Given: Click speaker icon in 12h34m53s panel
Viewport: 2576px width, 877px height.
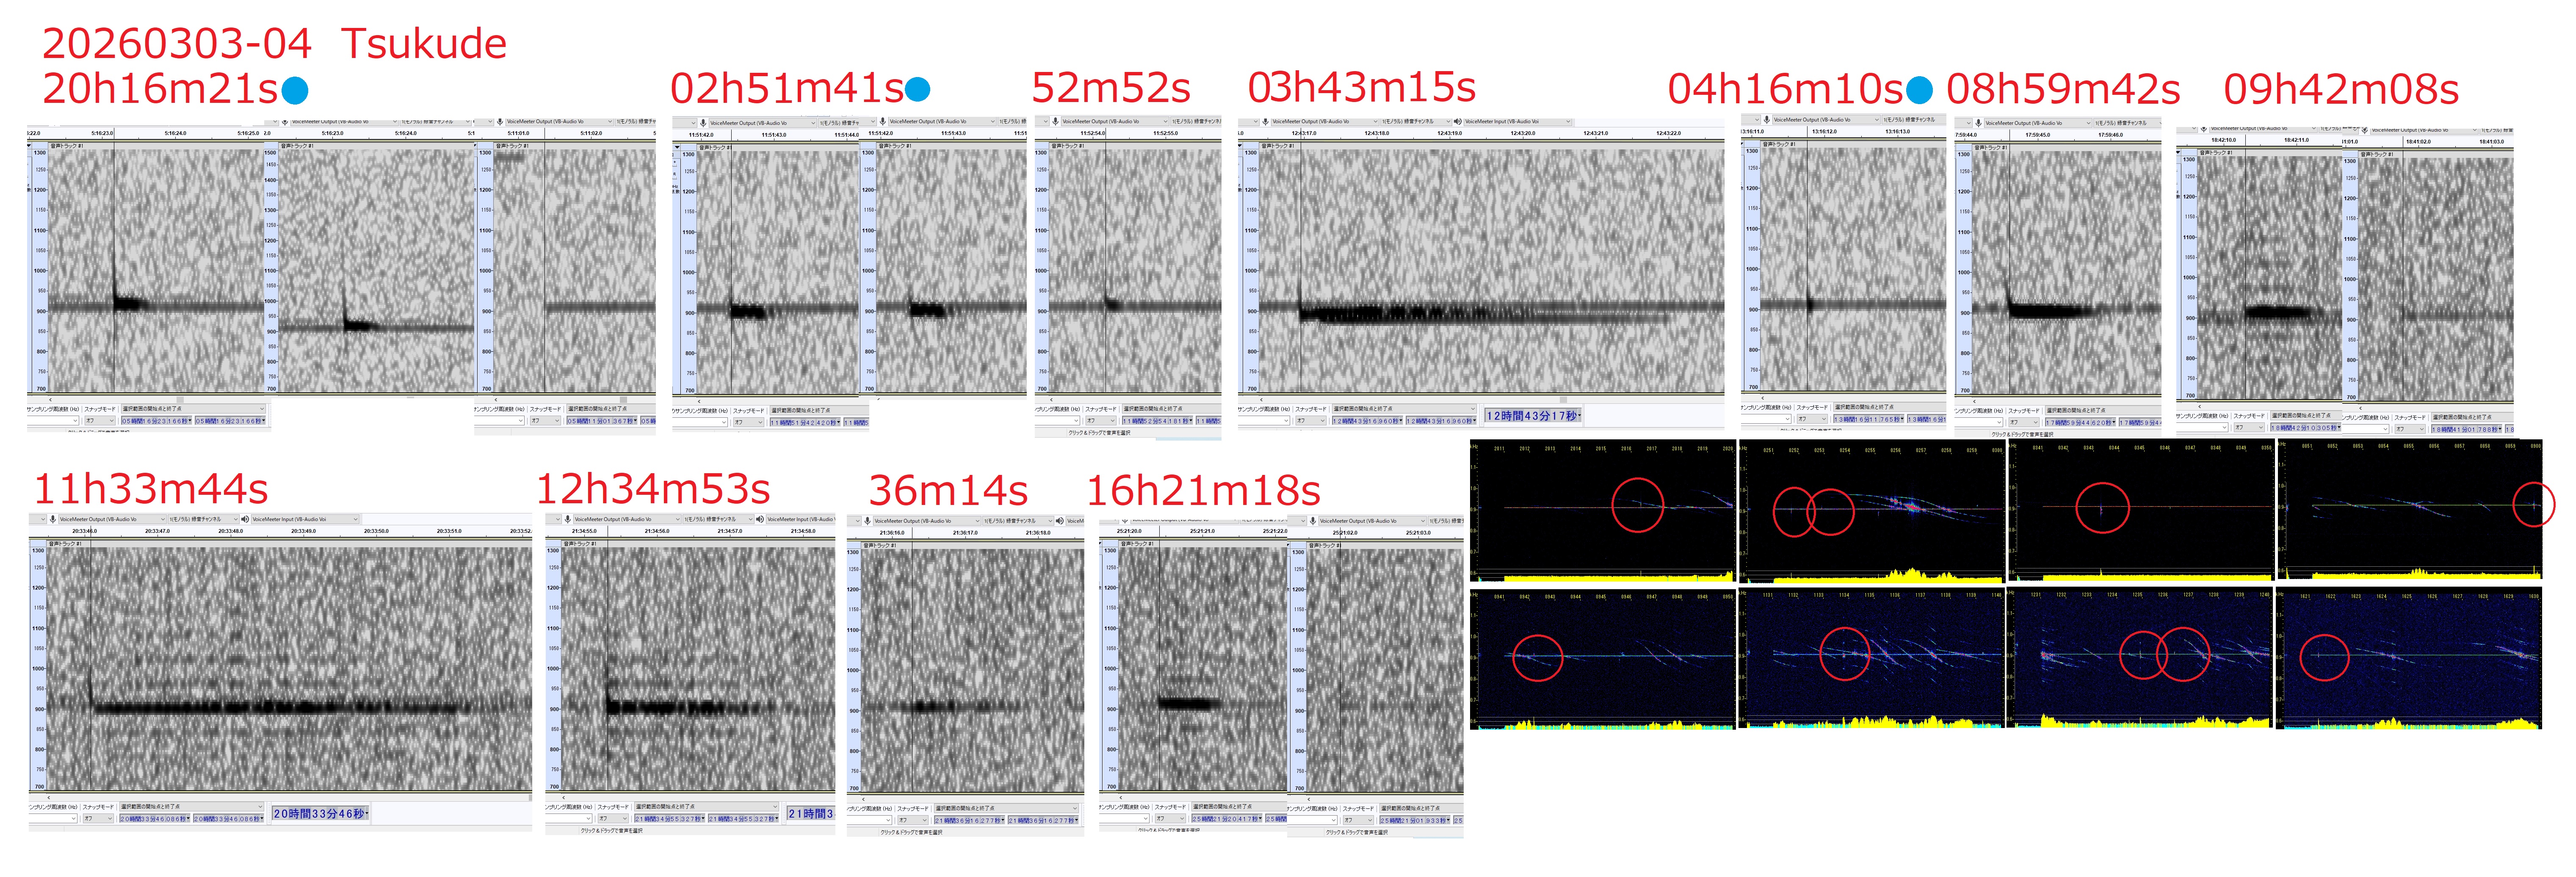Looking at the screenshot, I should [760, 519].
